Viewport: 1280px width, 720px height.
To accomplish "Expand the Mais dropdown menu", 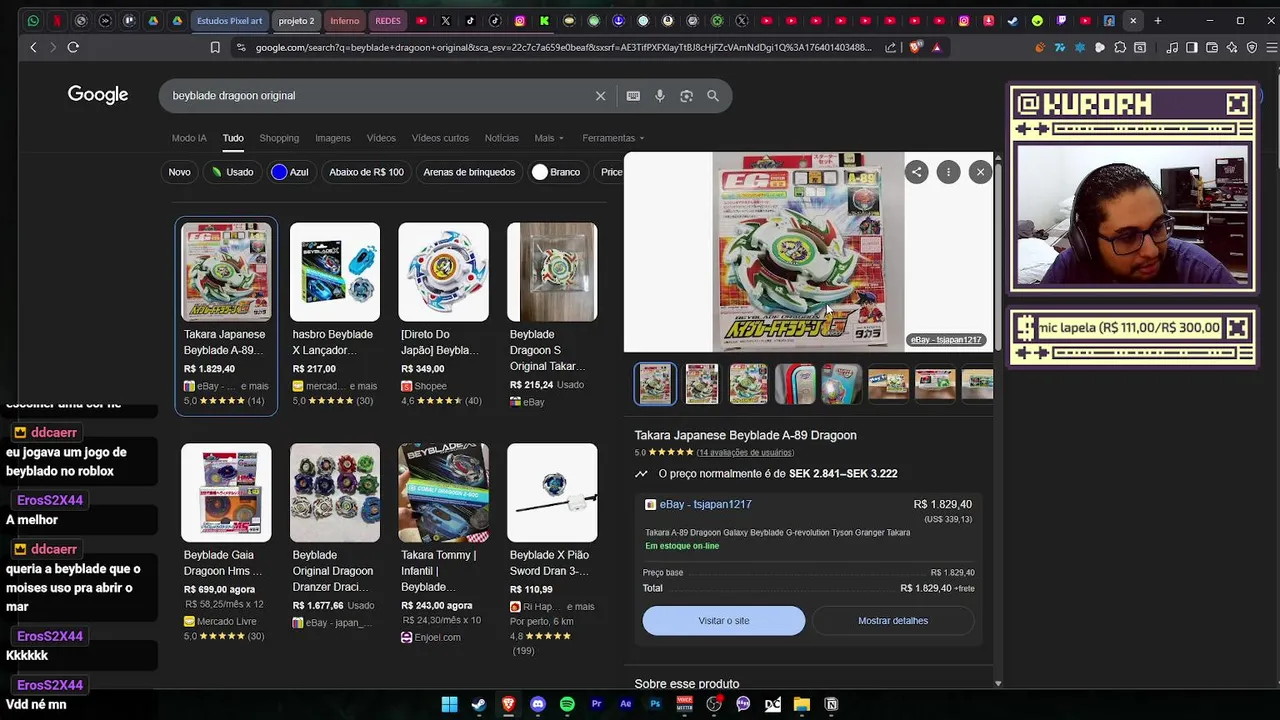I will coord(549,138).
